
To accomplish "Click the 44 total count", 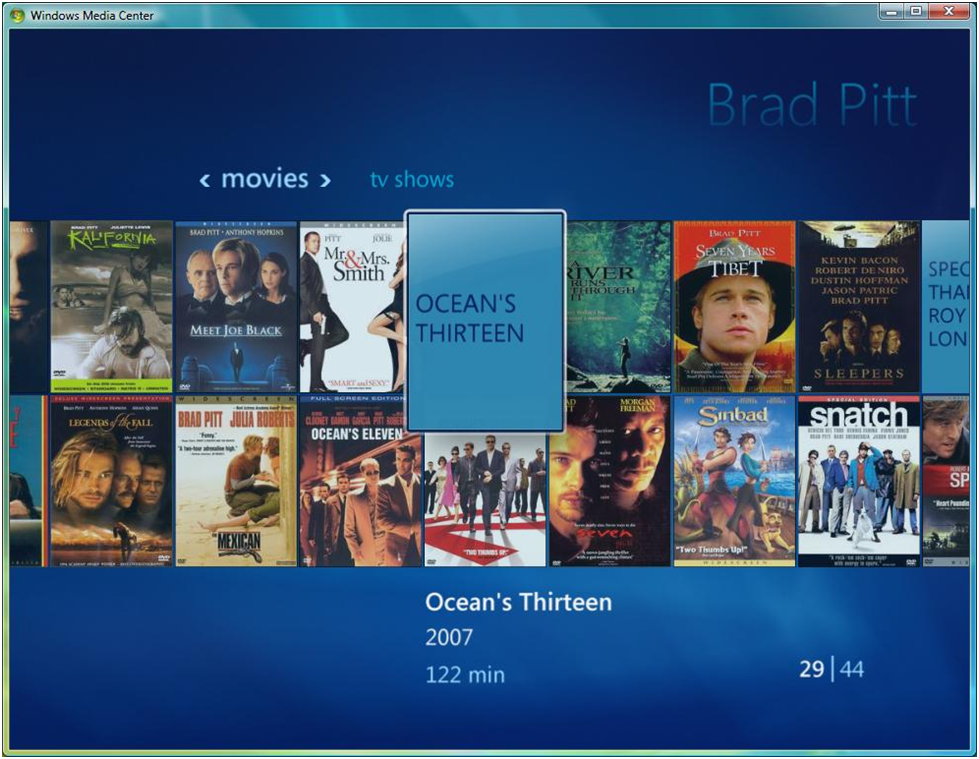I will pos(852,669).
